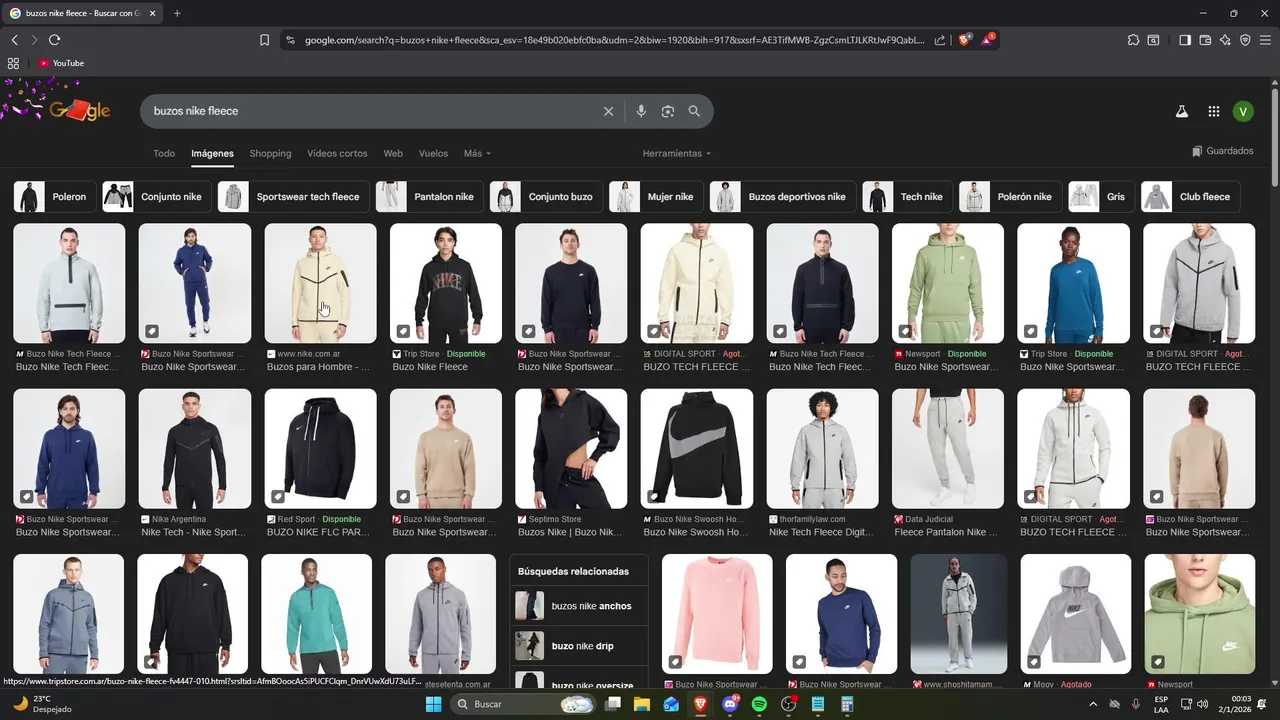Clear the search box with the X icon

coord(608,111)
